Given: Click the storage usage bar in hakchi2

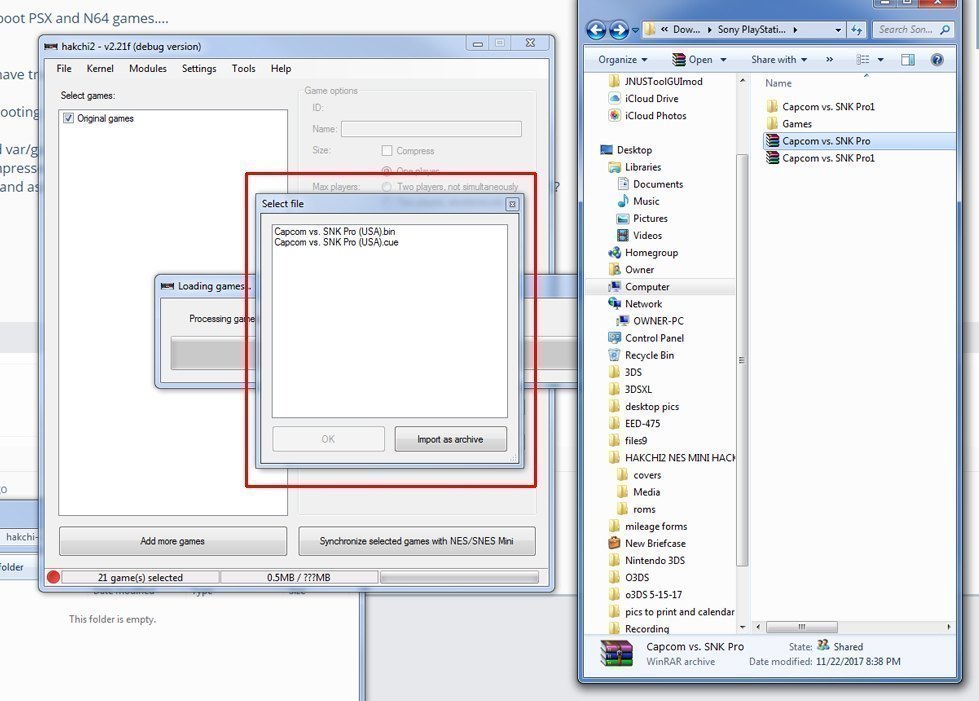Looking at the screenshot, I should point(460,578).
